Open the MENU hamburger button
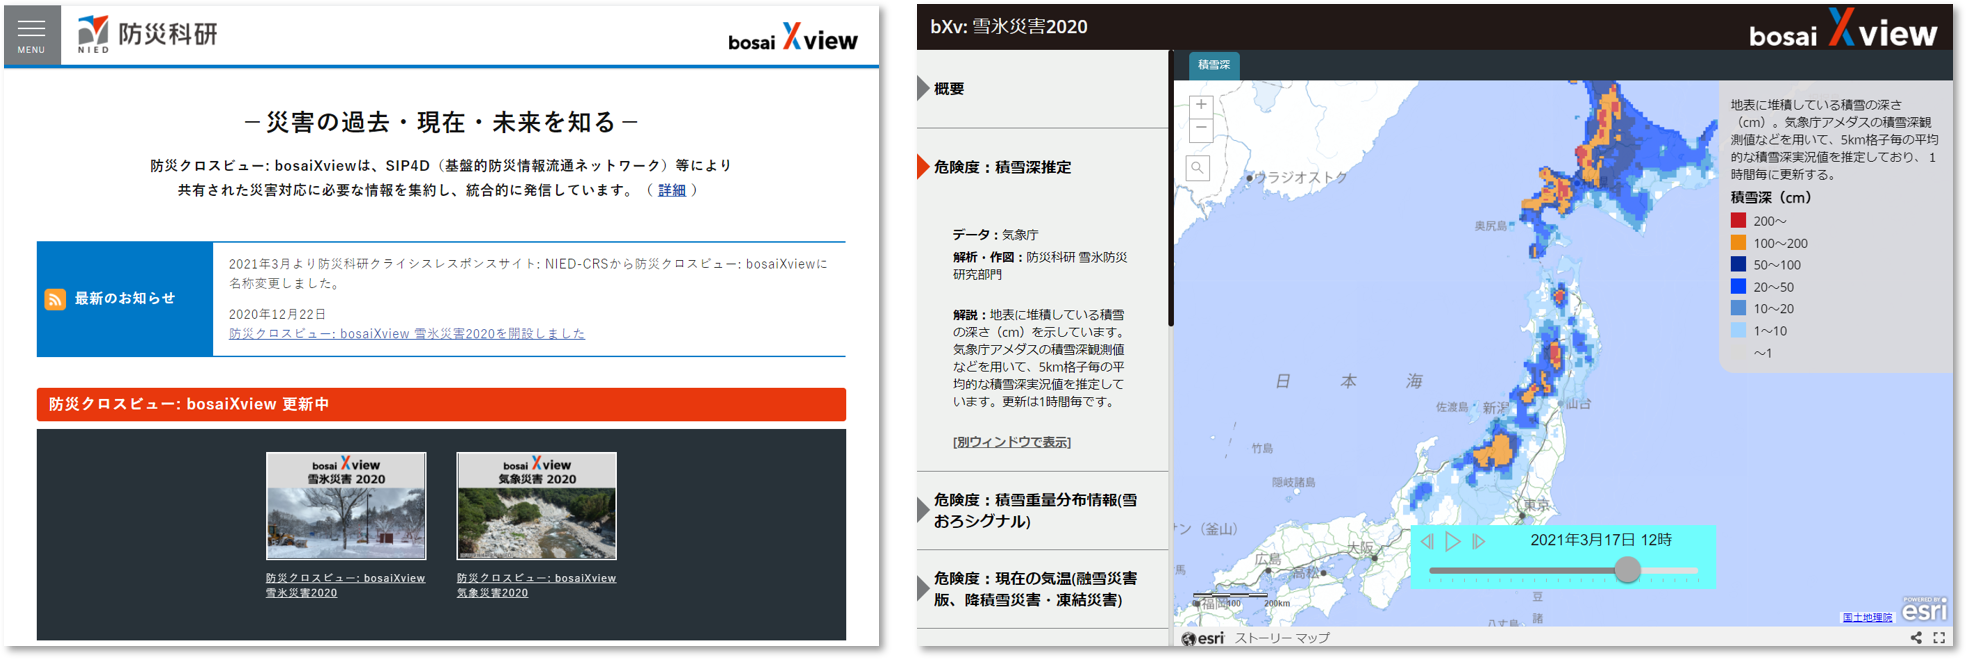Viewport: 1966px width, 659px height. click(x=31, y=34)
